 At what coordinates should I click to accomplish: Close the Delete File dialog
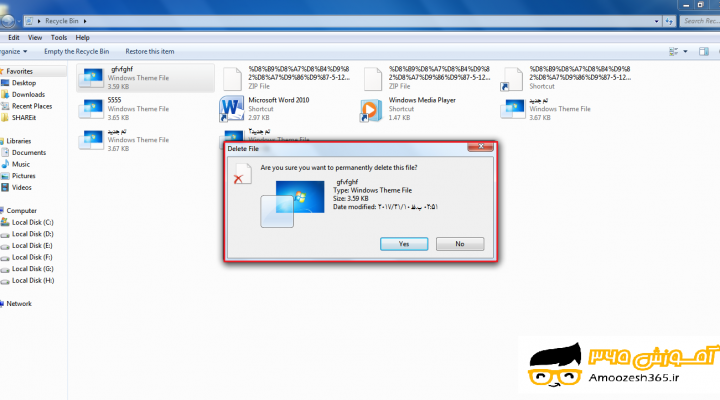click(480, 146)
